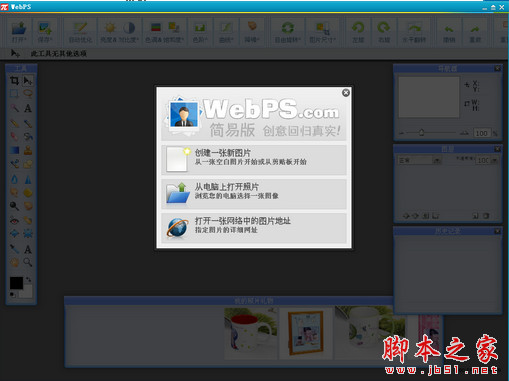Select the Clone Stamp tool
Image resolution: width=509 pixels, height=381 pixels.
(28, 150)
